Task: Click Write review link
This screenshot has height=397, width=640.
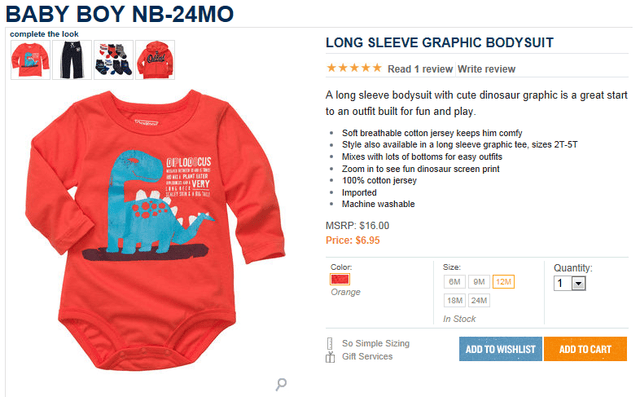Action: [487, 69]
